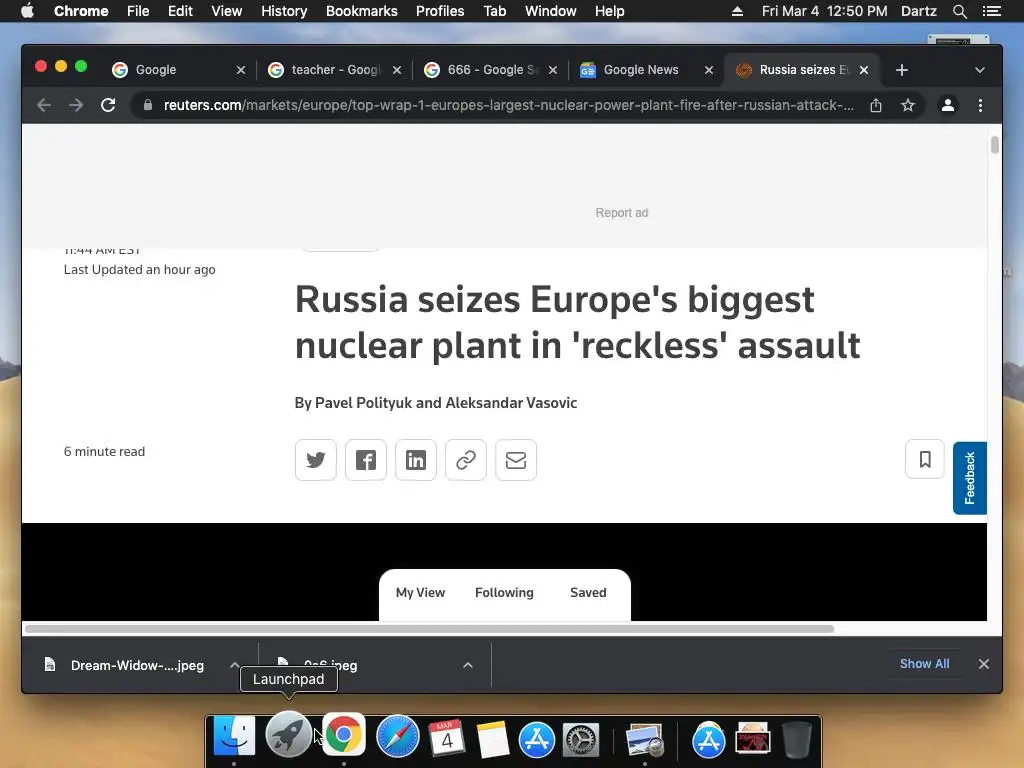Open Finder from the Dock
This screenshot has height=768, width=1024.
click(x=234, y=738)
